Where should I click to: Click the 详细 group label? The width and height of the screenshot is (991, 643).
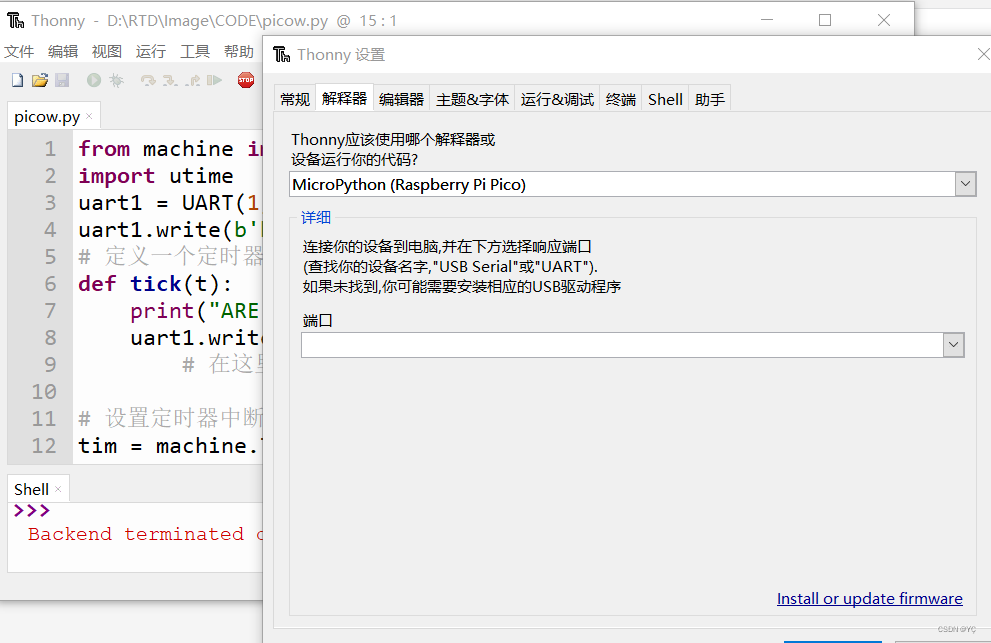[x=316, y=217]
